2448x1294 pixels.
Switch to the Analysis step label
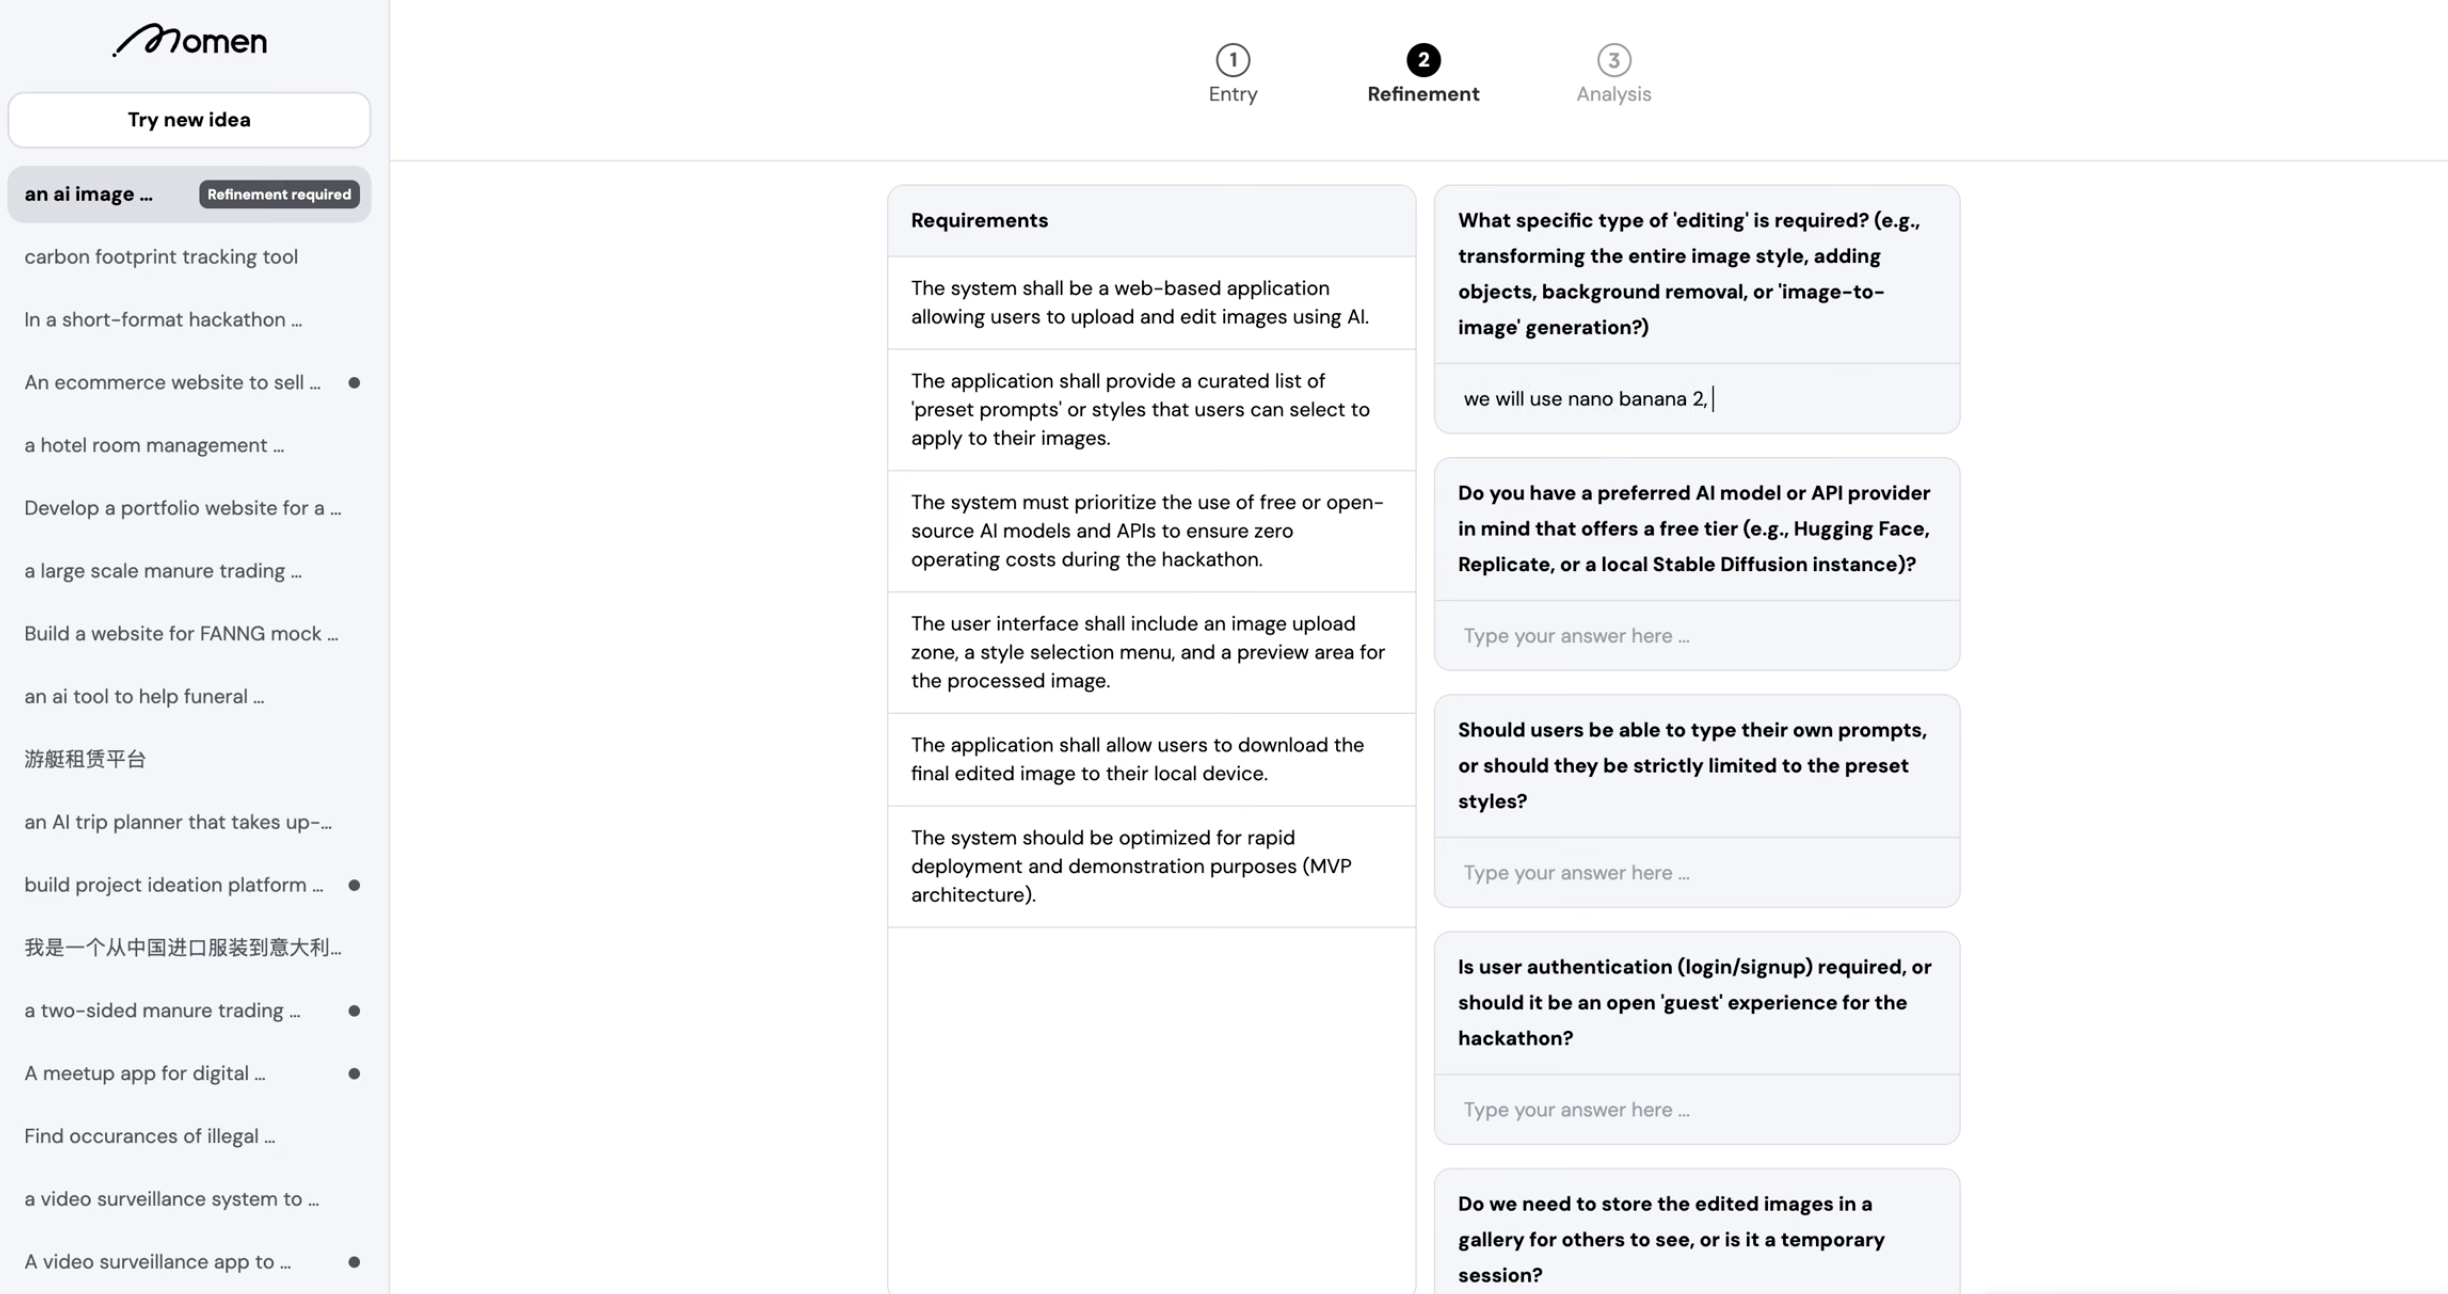[x=1613, y=94]
